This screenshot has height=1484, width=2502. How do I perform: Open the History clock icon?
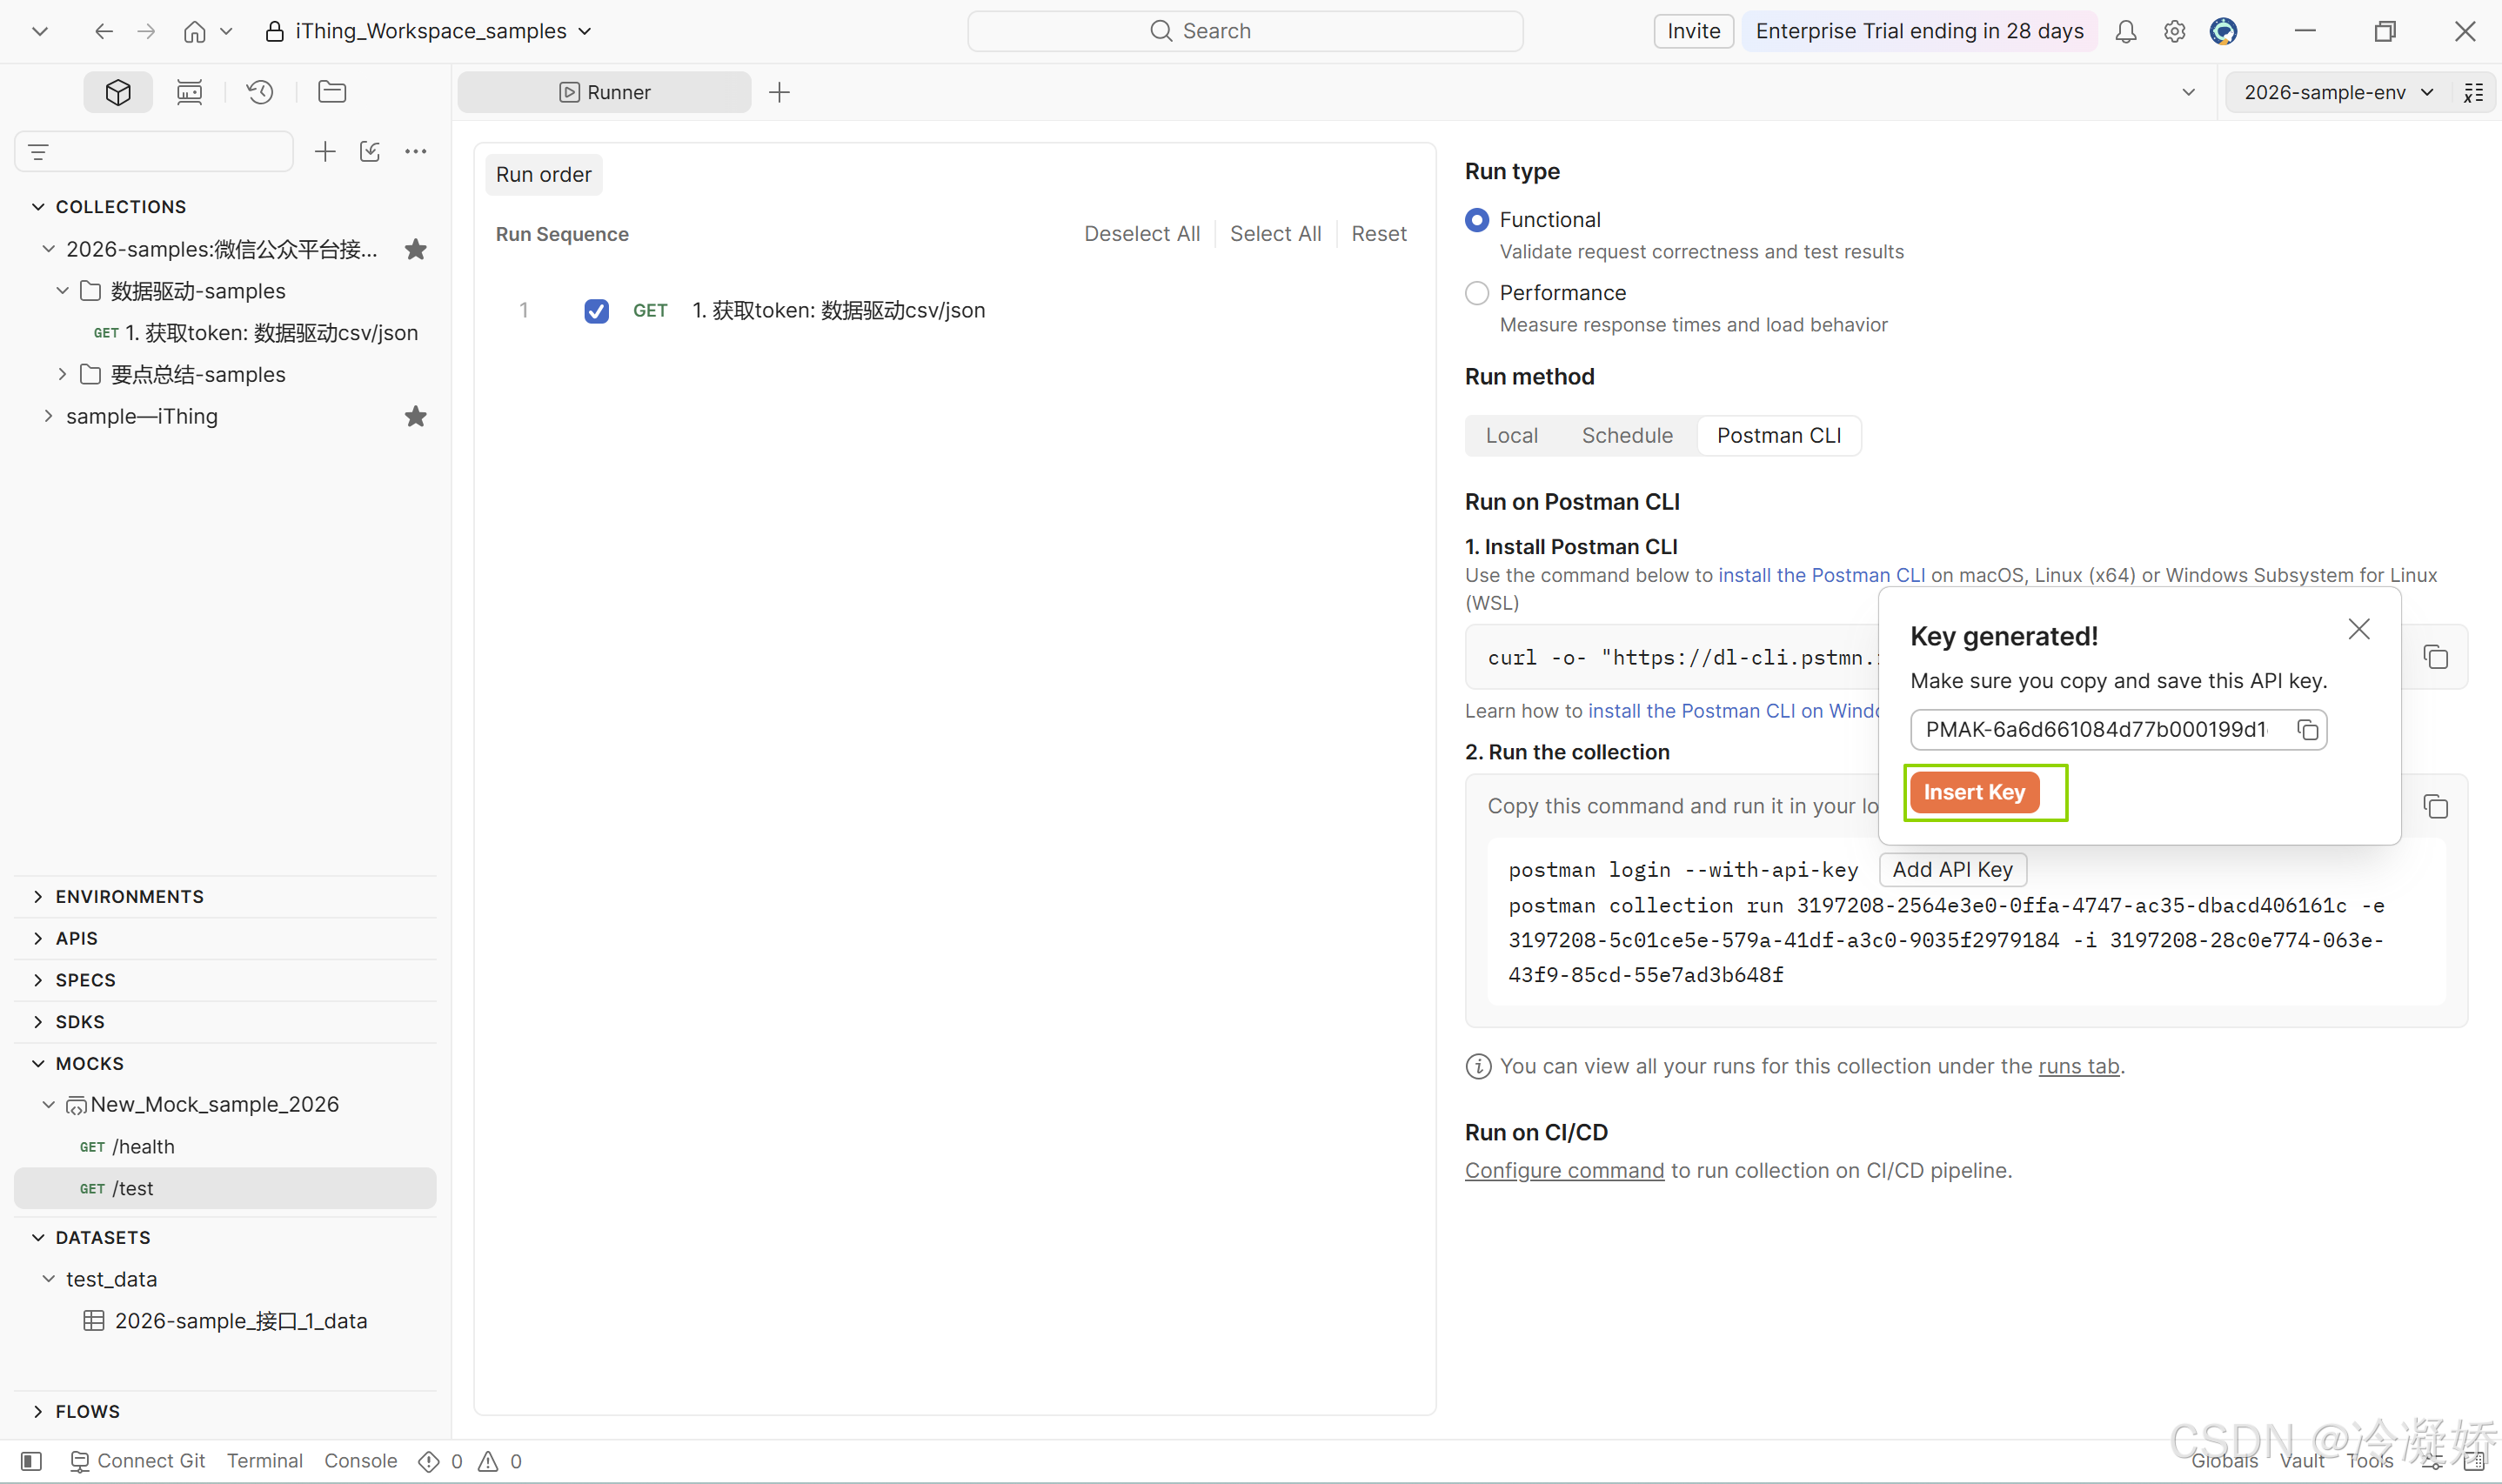(260, 92)
